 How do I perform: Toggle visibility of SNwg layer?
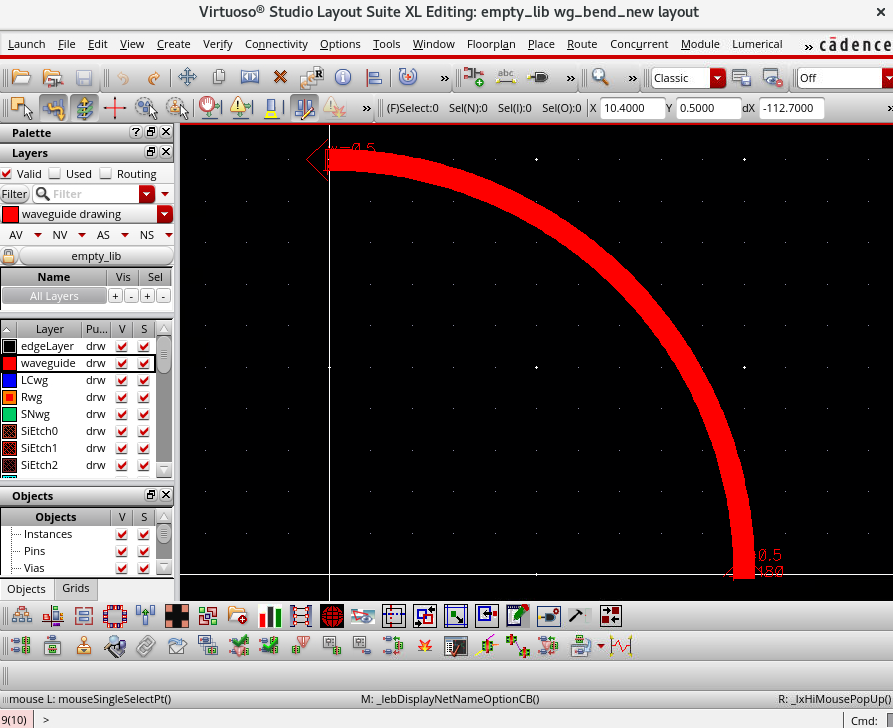(121, 414)
